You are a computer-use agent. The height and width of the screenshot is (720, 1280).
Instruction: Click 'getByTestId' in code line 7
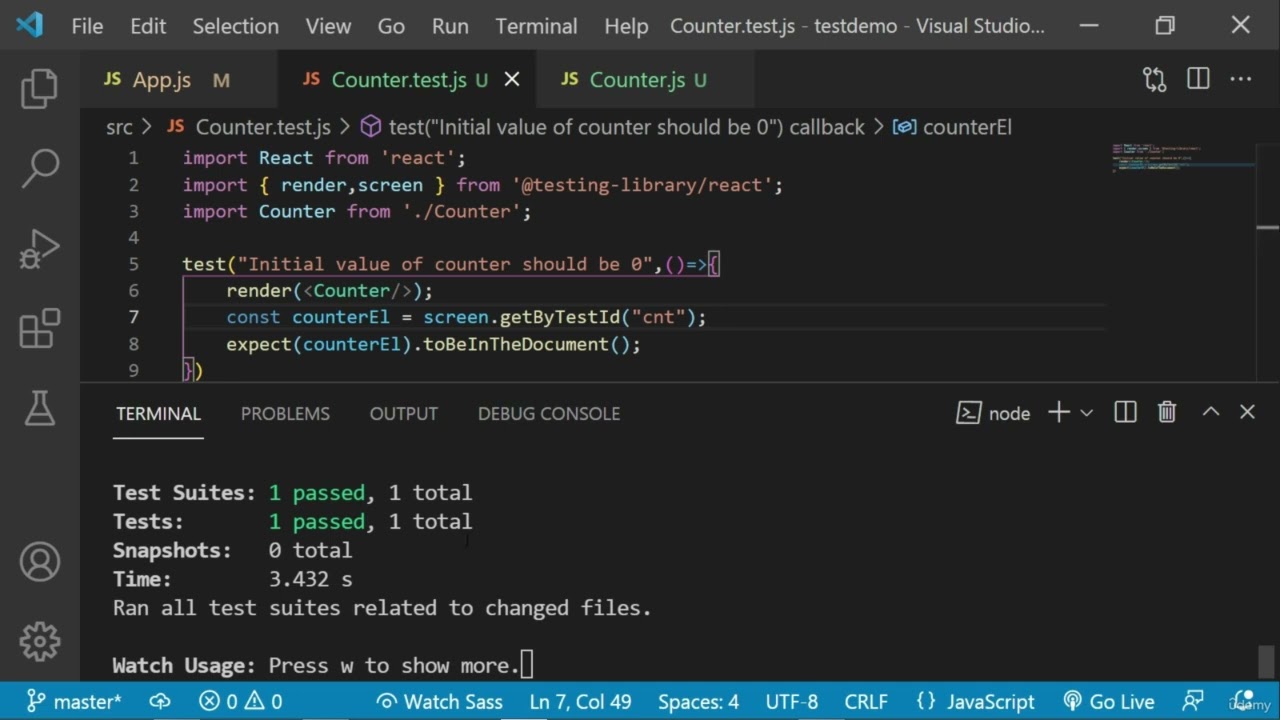click(x=560, y=317)
